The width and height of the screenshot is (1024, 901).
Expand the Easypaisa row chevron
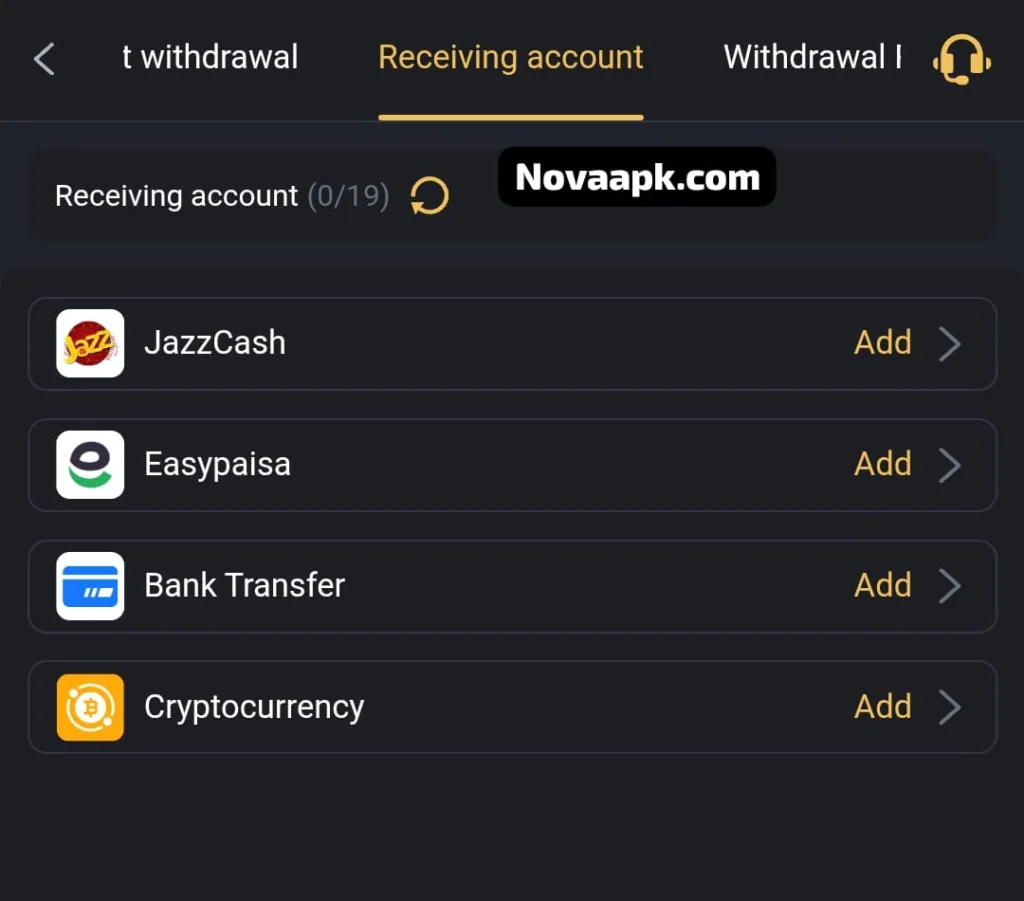[x=949, y=464]
